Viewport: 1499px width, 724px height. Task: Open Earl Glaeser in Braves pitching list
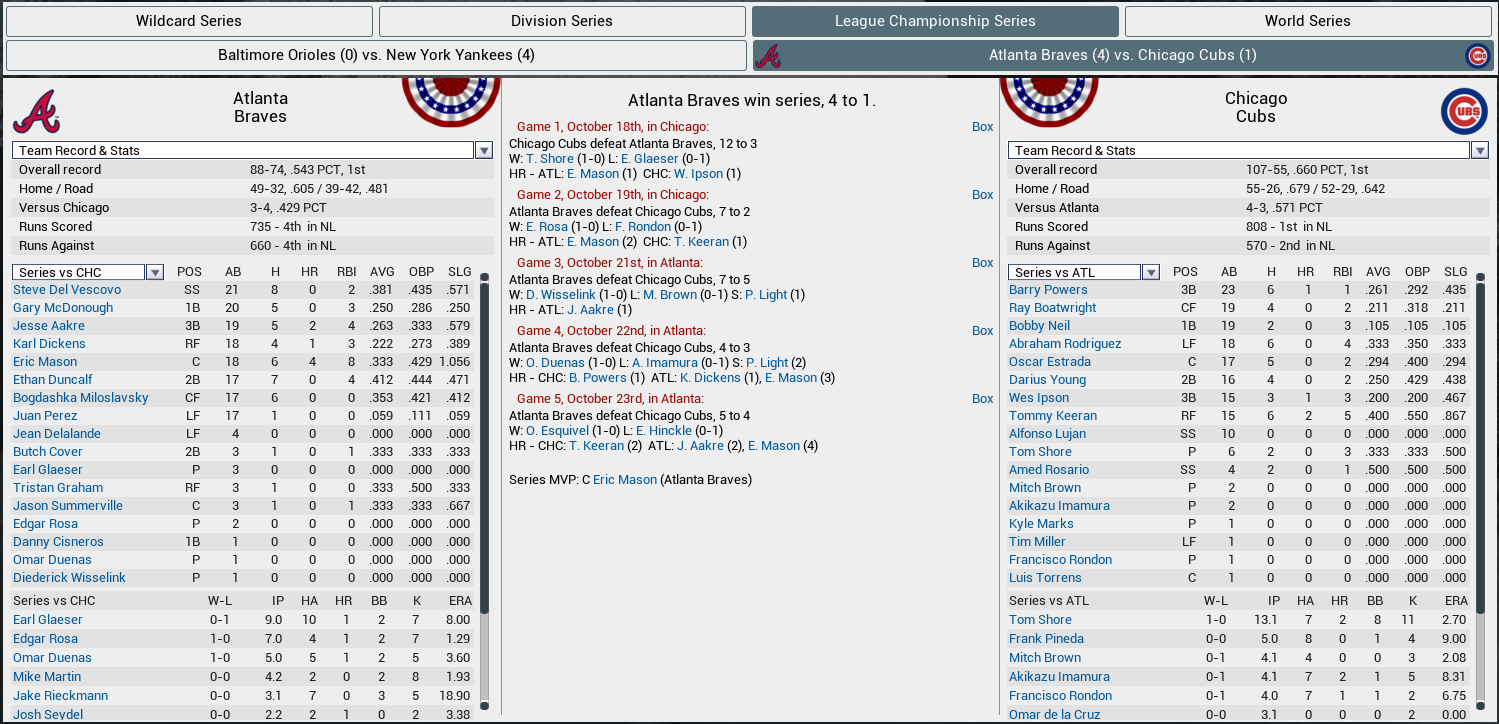coord(48,620)
